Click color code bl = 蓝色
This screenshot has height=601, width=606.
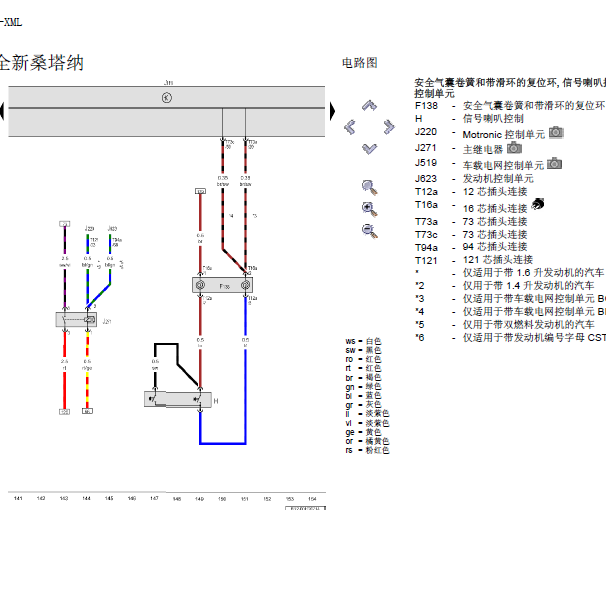point(363,396)
